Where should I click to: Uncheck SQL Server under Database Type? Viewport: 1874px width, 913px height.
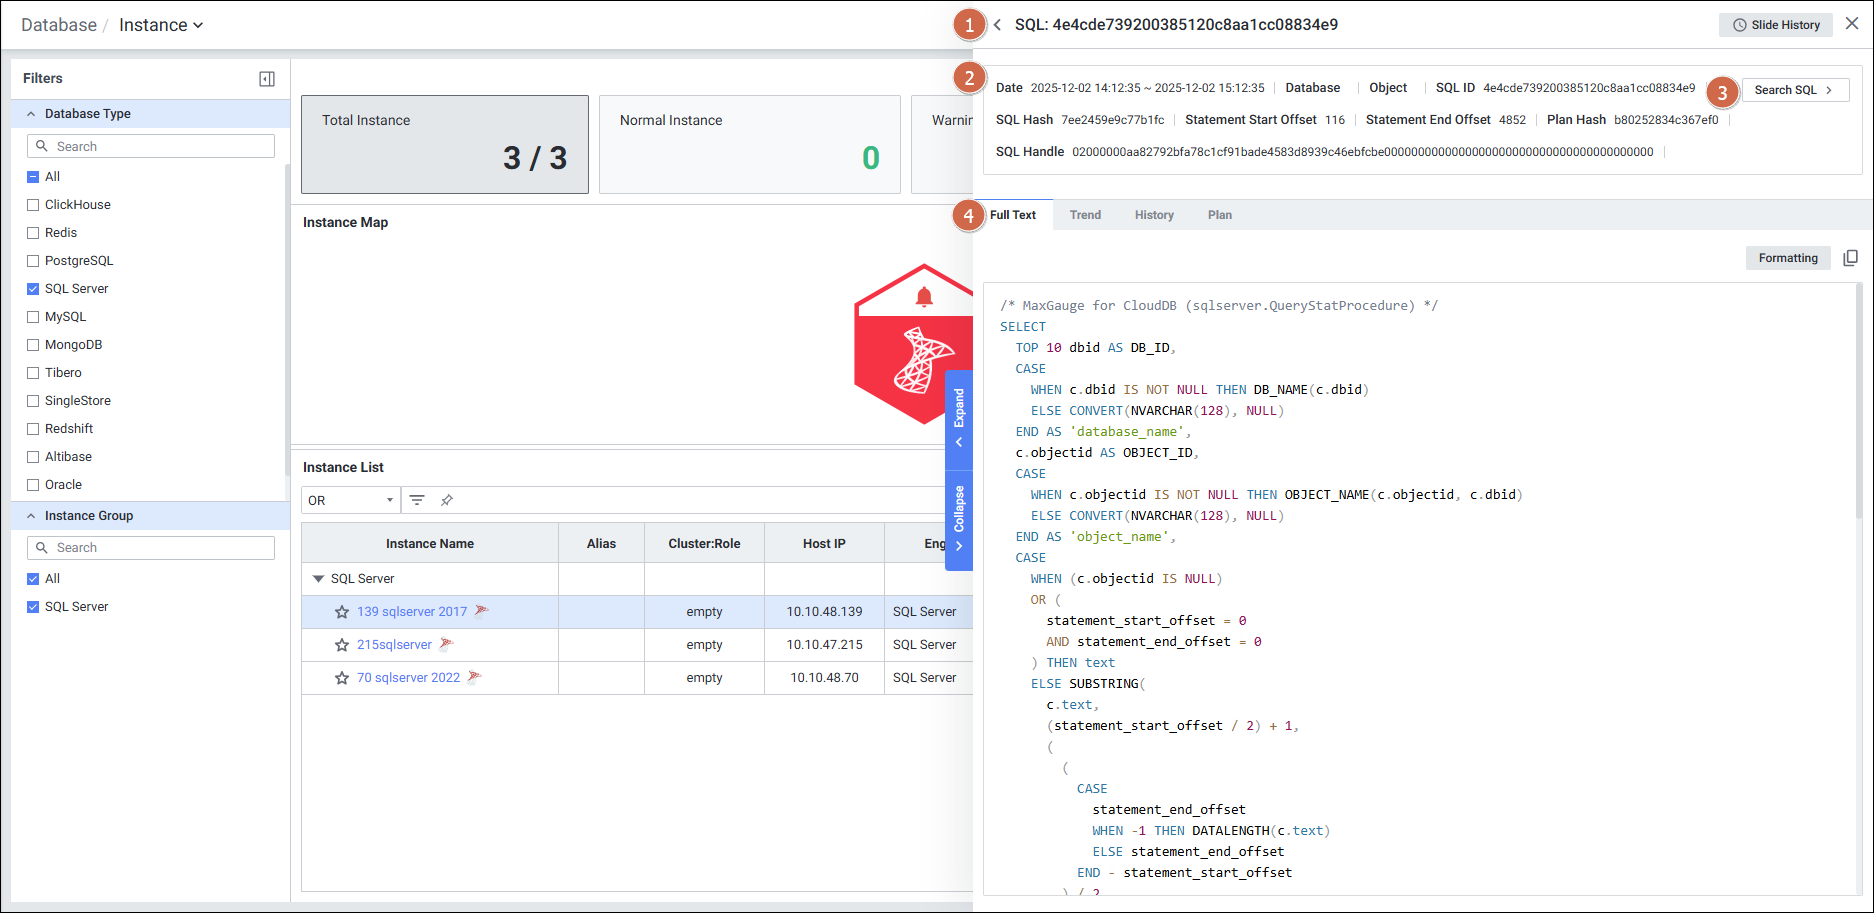point(33,289)
